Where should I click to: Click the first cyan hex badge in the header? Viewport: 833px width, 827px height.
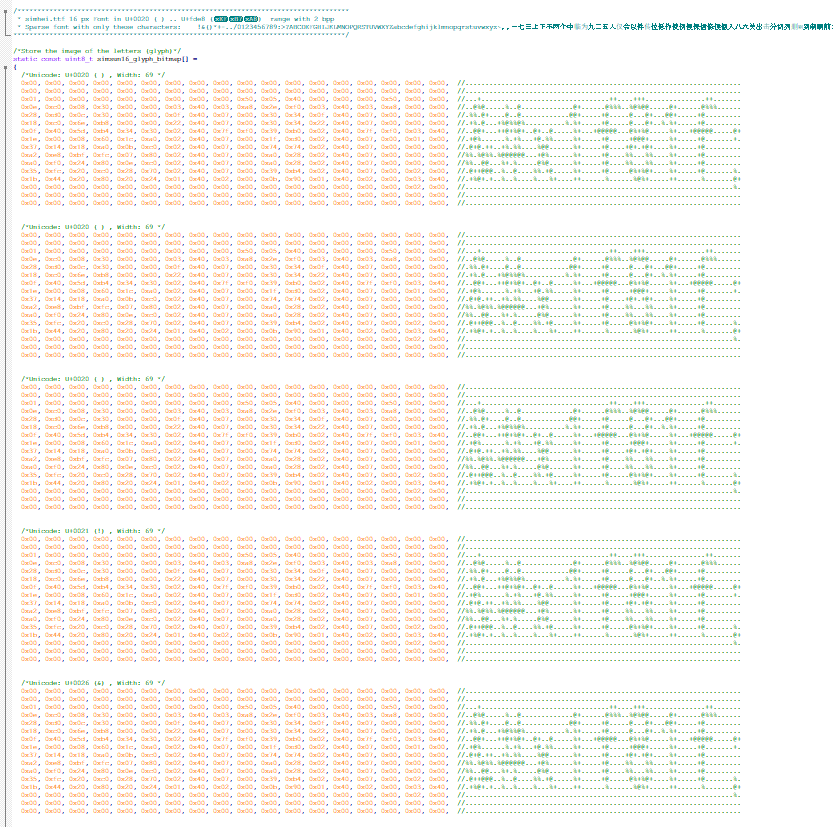tap(220, 17)
